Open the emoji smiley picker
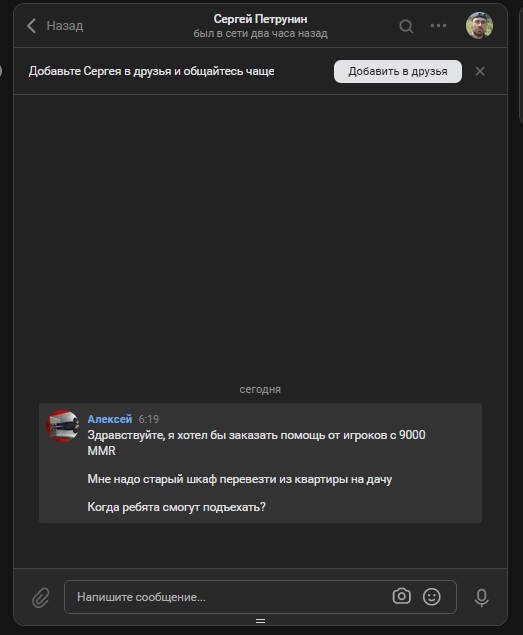The image size is (523, 635). click(x=432, y=597)
